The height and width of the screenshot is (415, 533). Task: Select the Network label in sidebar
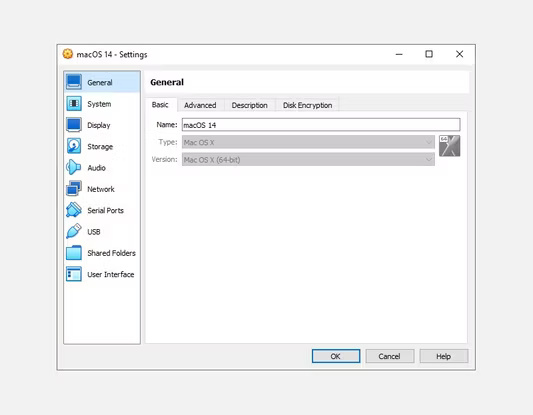click(x=101, y=189)
